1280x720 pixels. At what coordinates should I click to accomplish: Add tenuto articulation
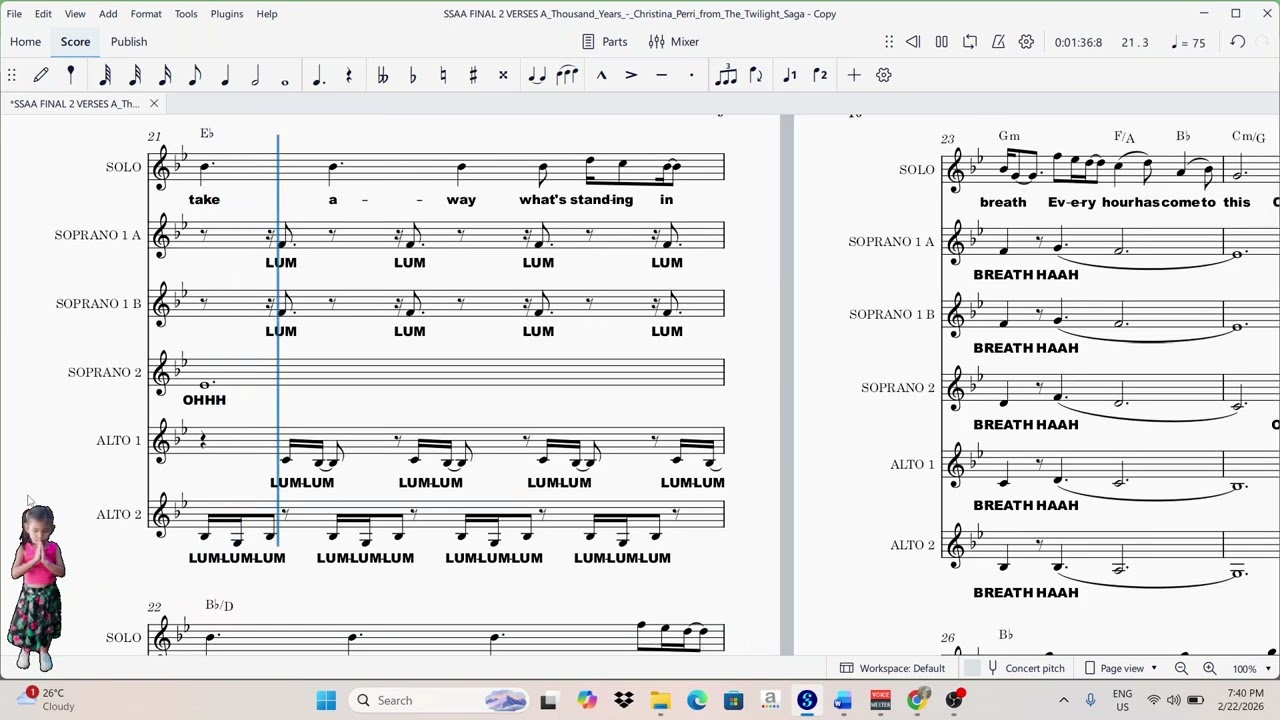(x=661, y=75)
